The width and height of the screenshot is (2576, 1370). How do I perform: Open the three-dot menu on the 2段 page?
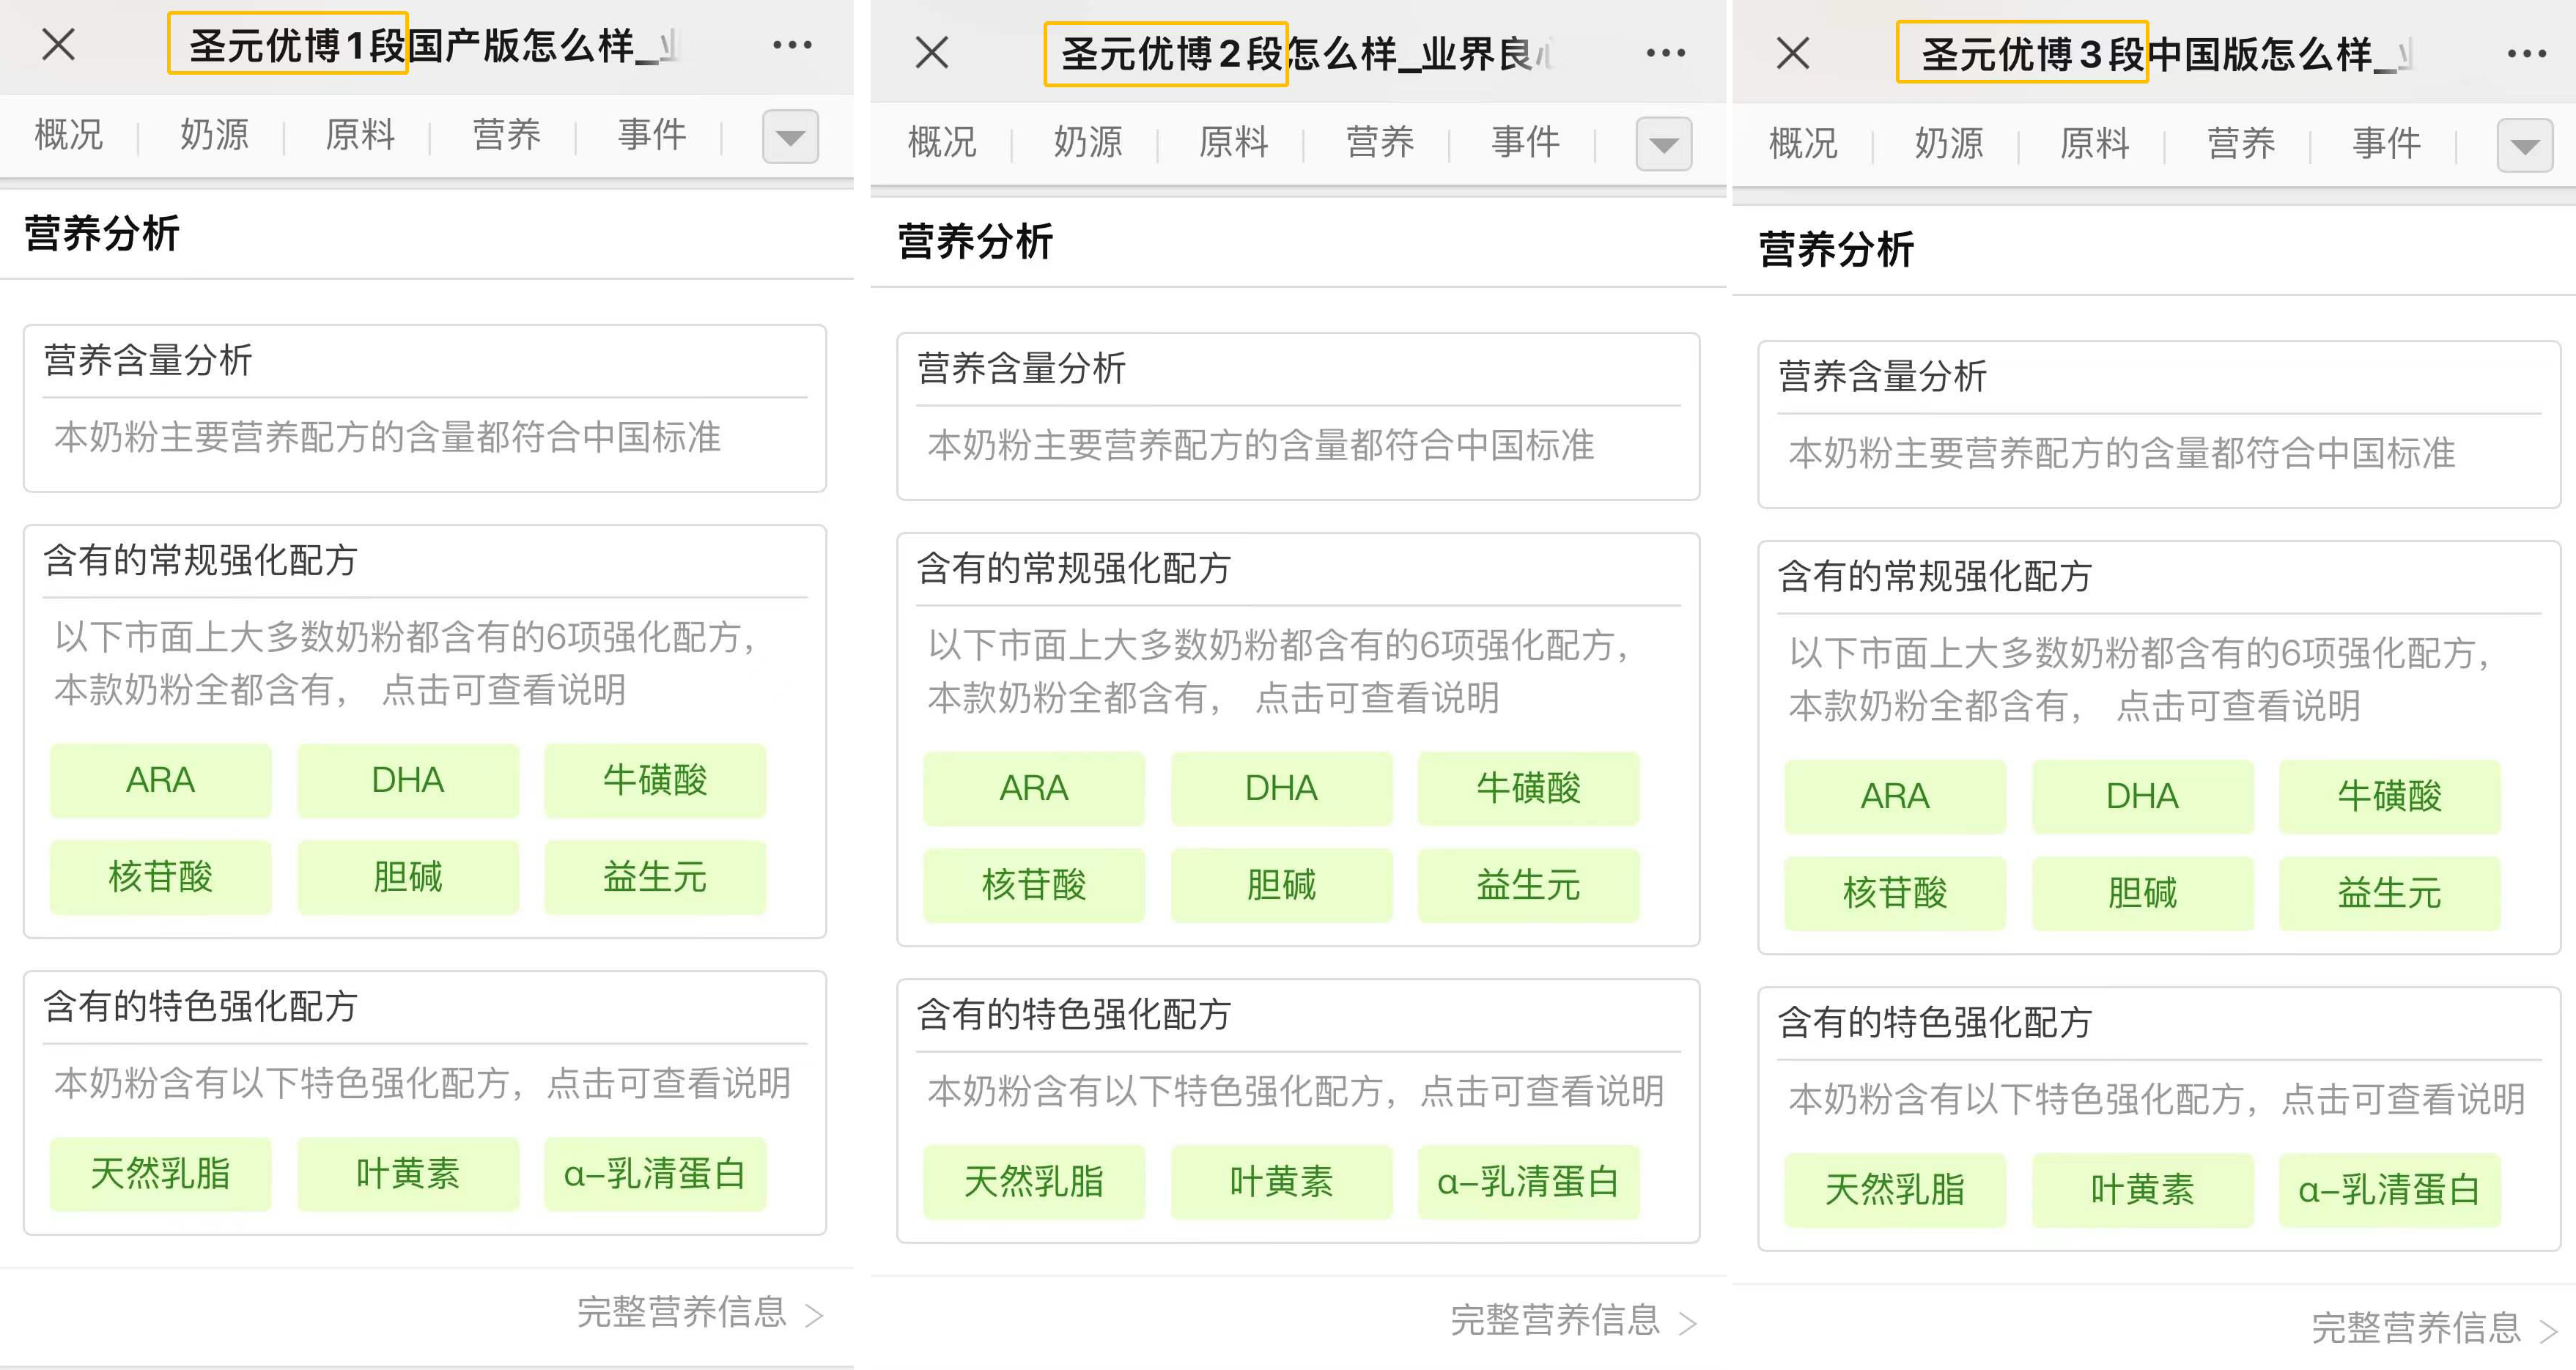coord(1665,53)
